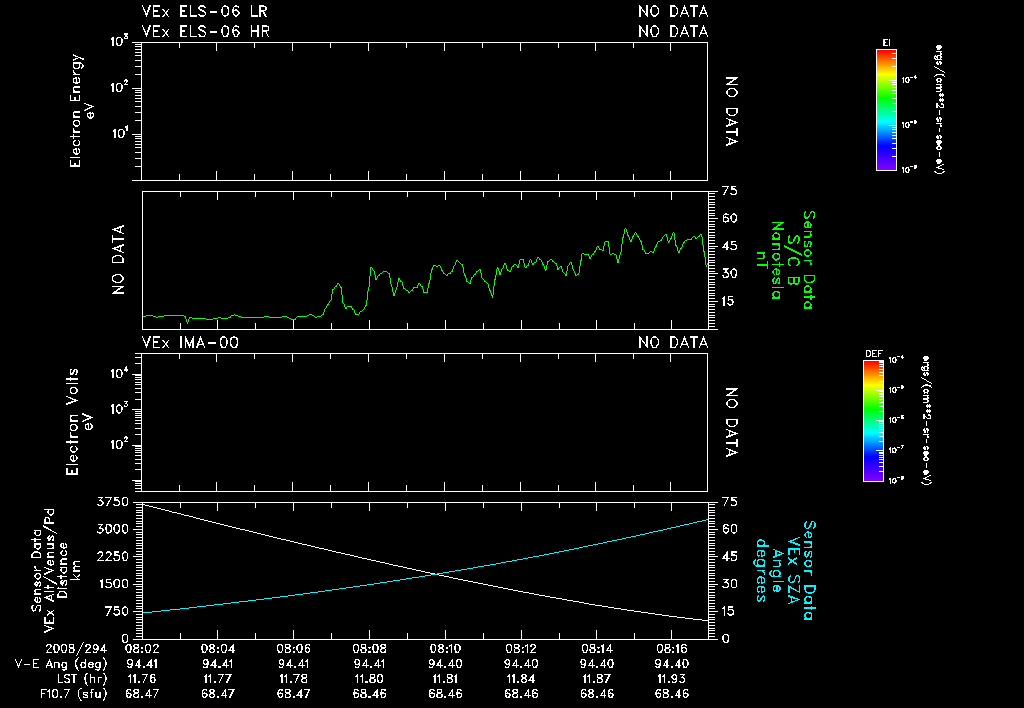Screen dimensions: 1024x708
Task: Select the VEx ELS-06 HR title
Action: point(206,31)
